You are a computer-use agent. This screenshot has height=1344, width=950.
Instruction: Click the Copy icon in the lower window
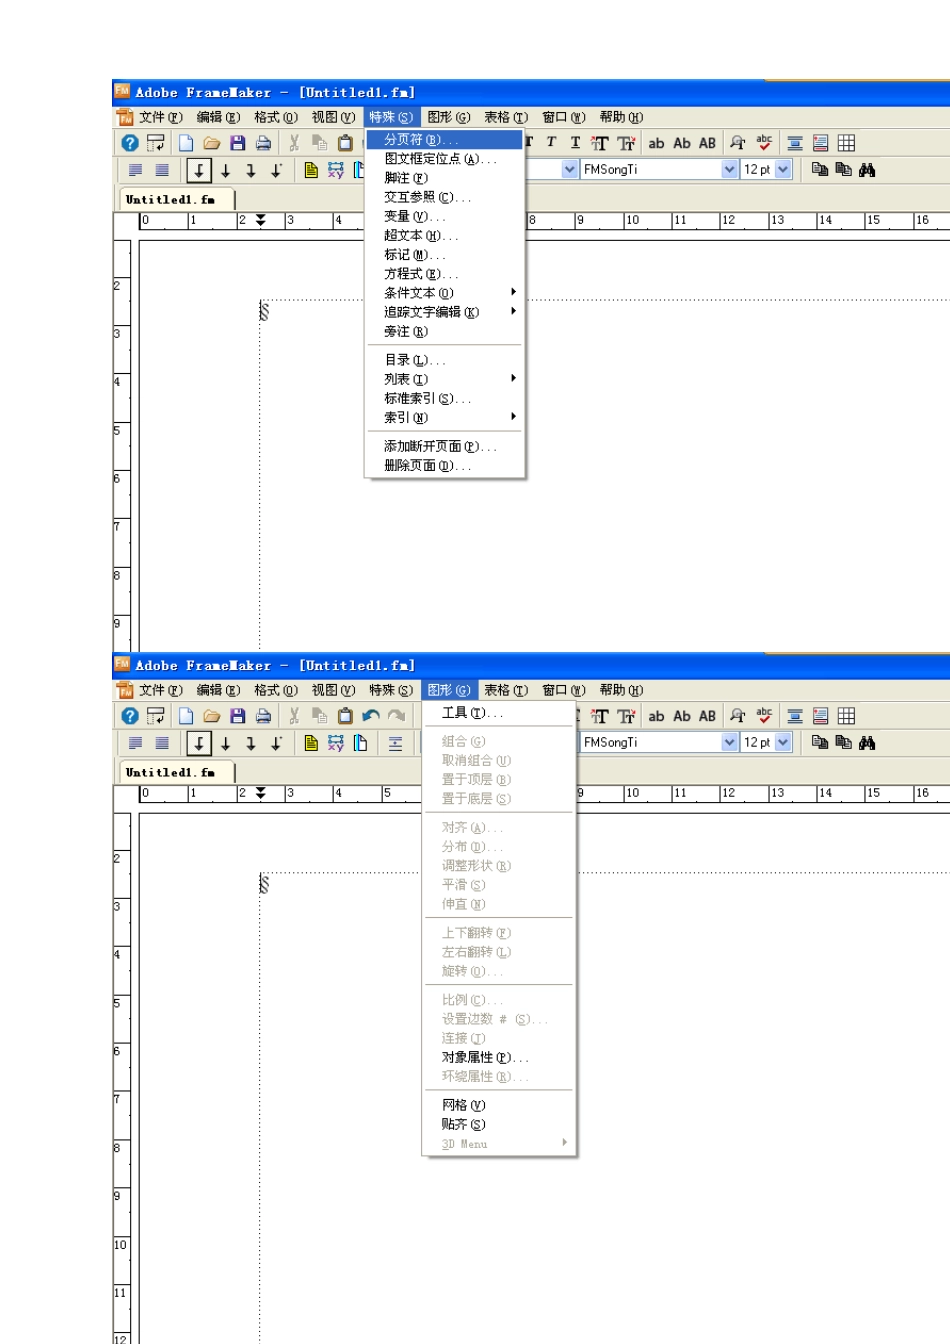tap(319, 716)
